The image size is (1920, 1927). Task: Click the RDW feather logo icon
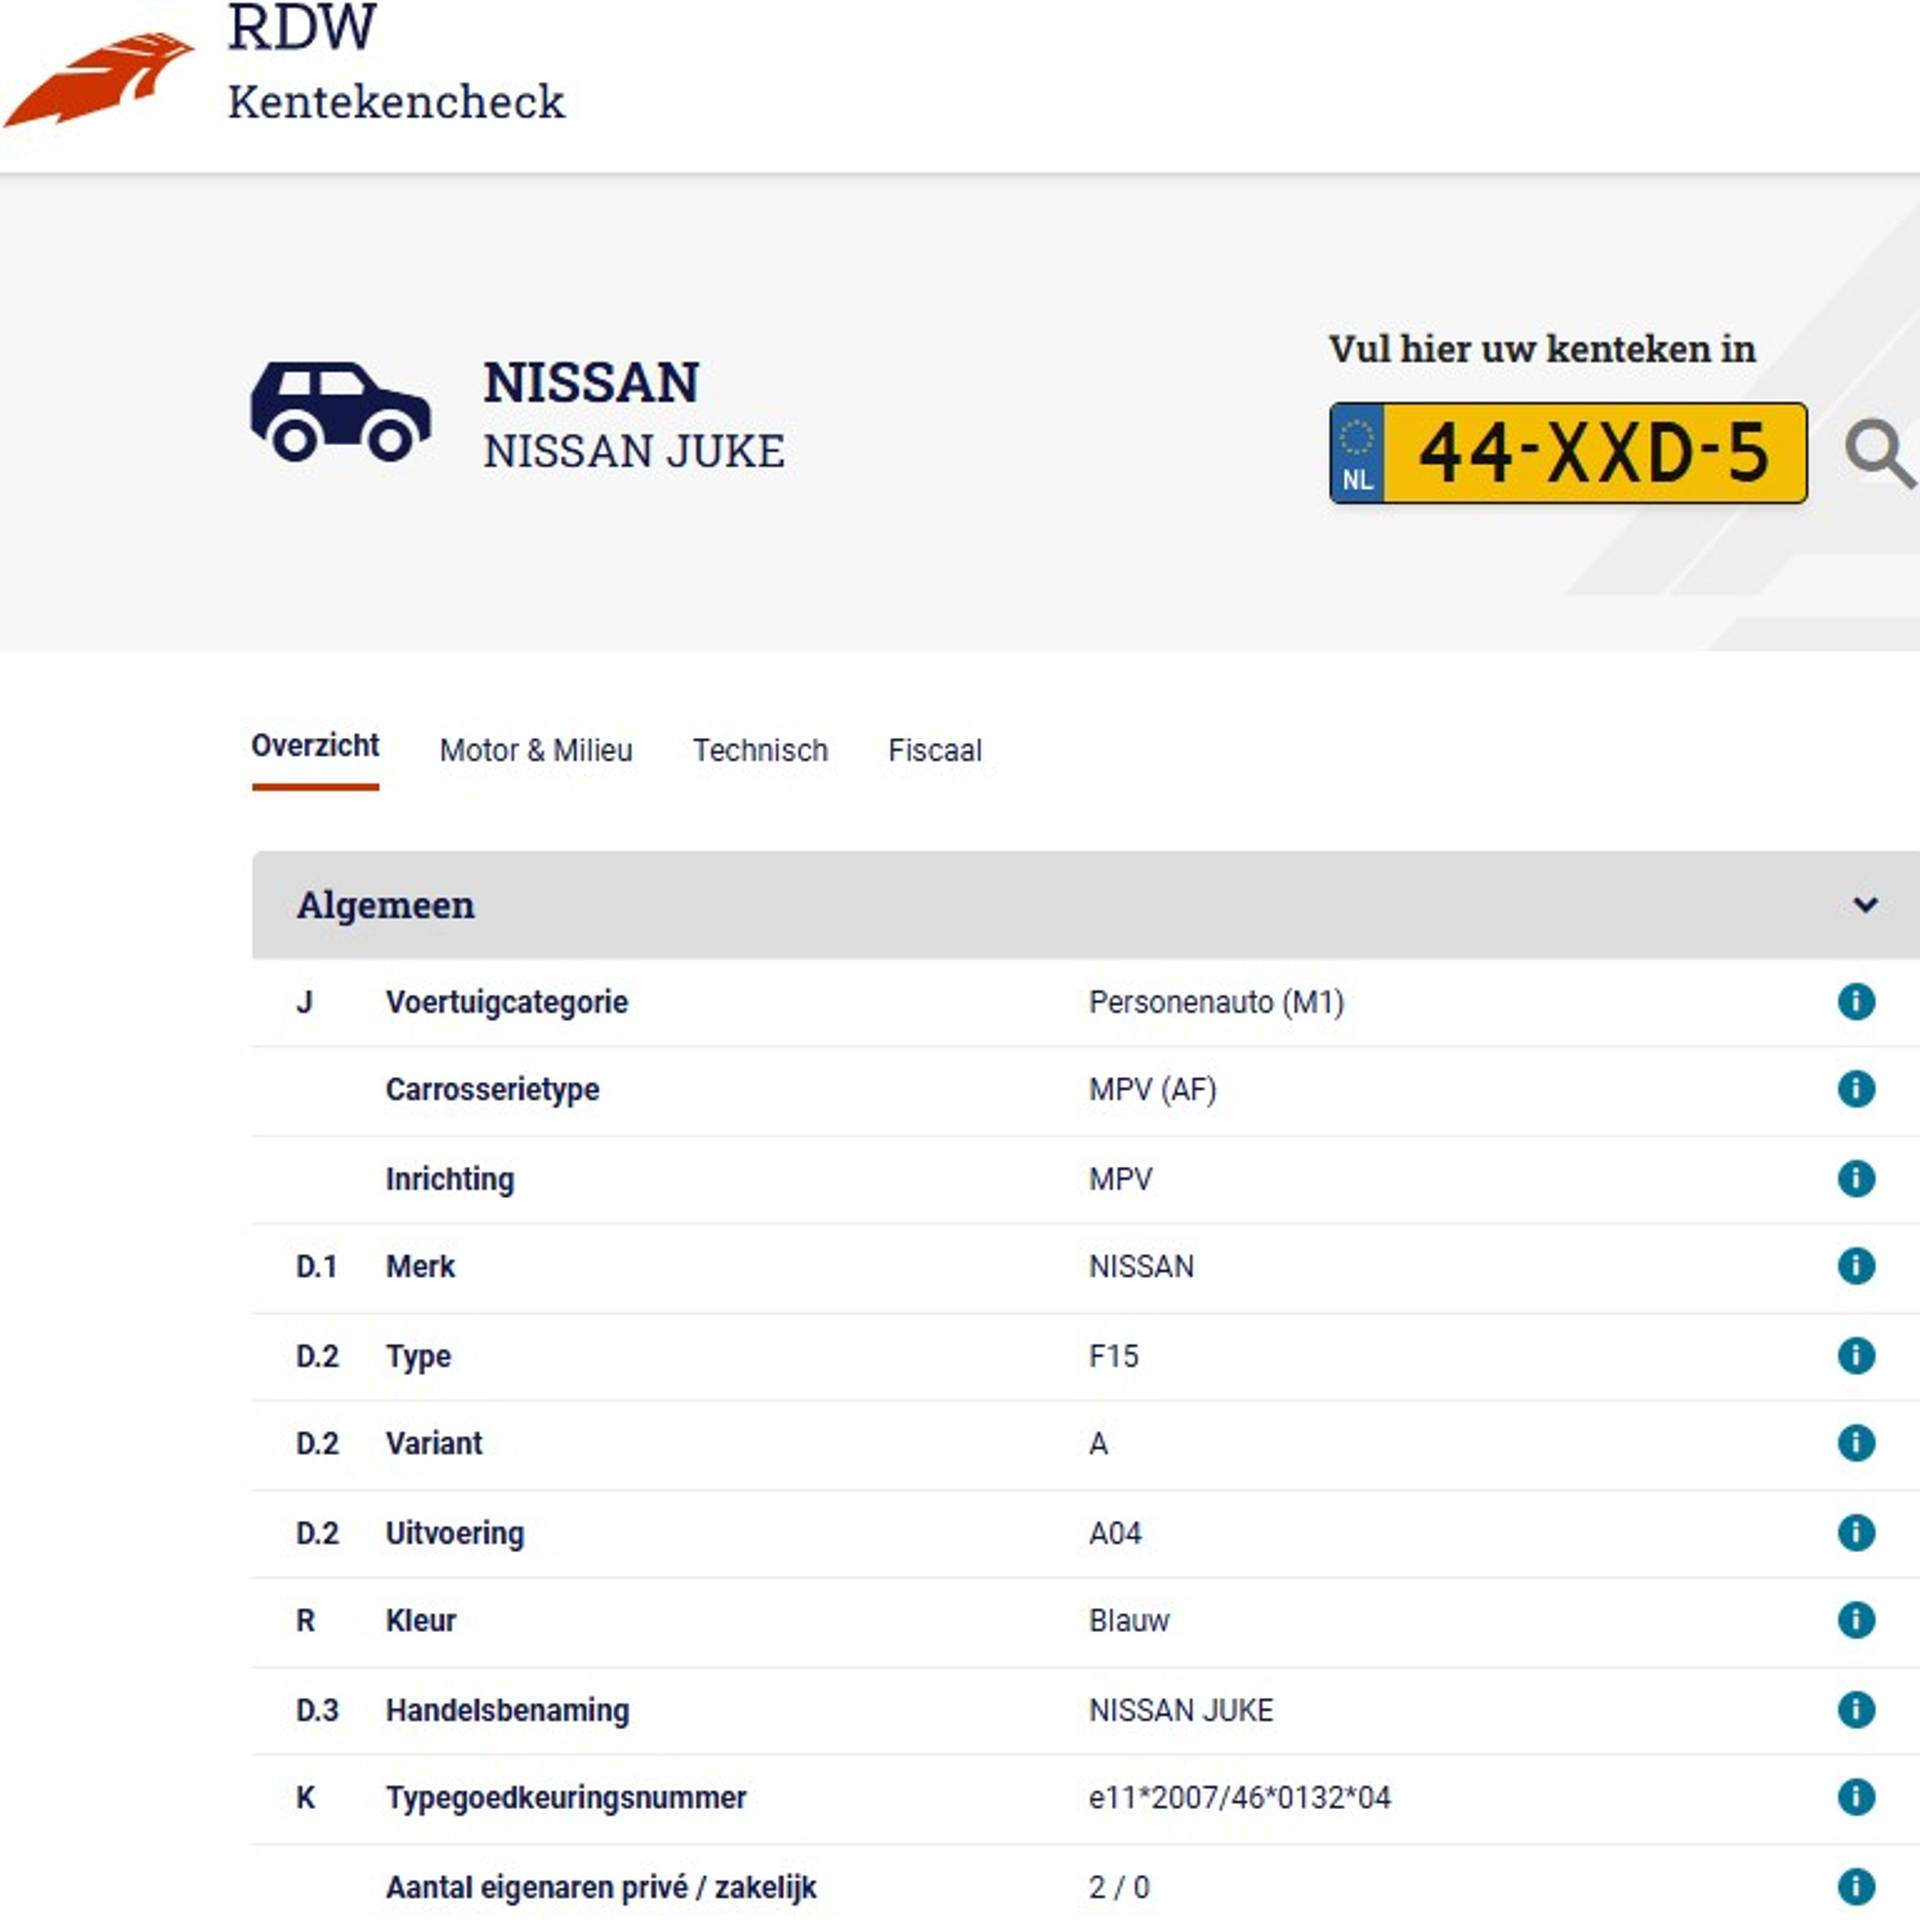coord(98,80)
